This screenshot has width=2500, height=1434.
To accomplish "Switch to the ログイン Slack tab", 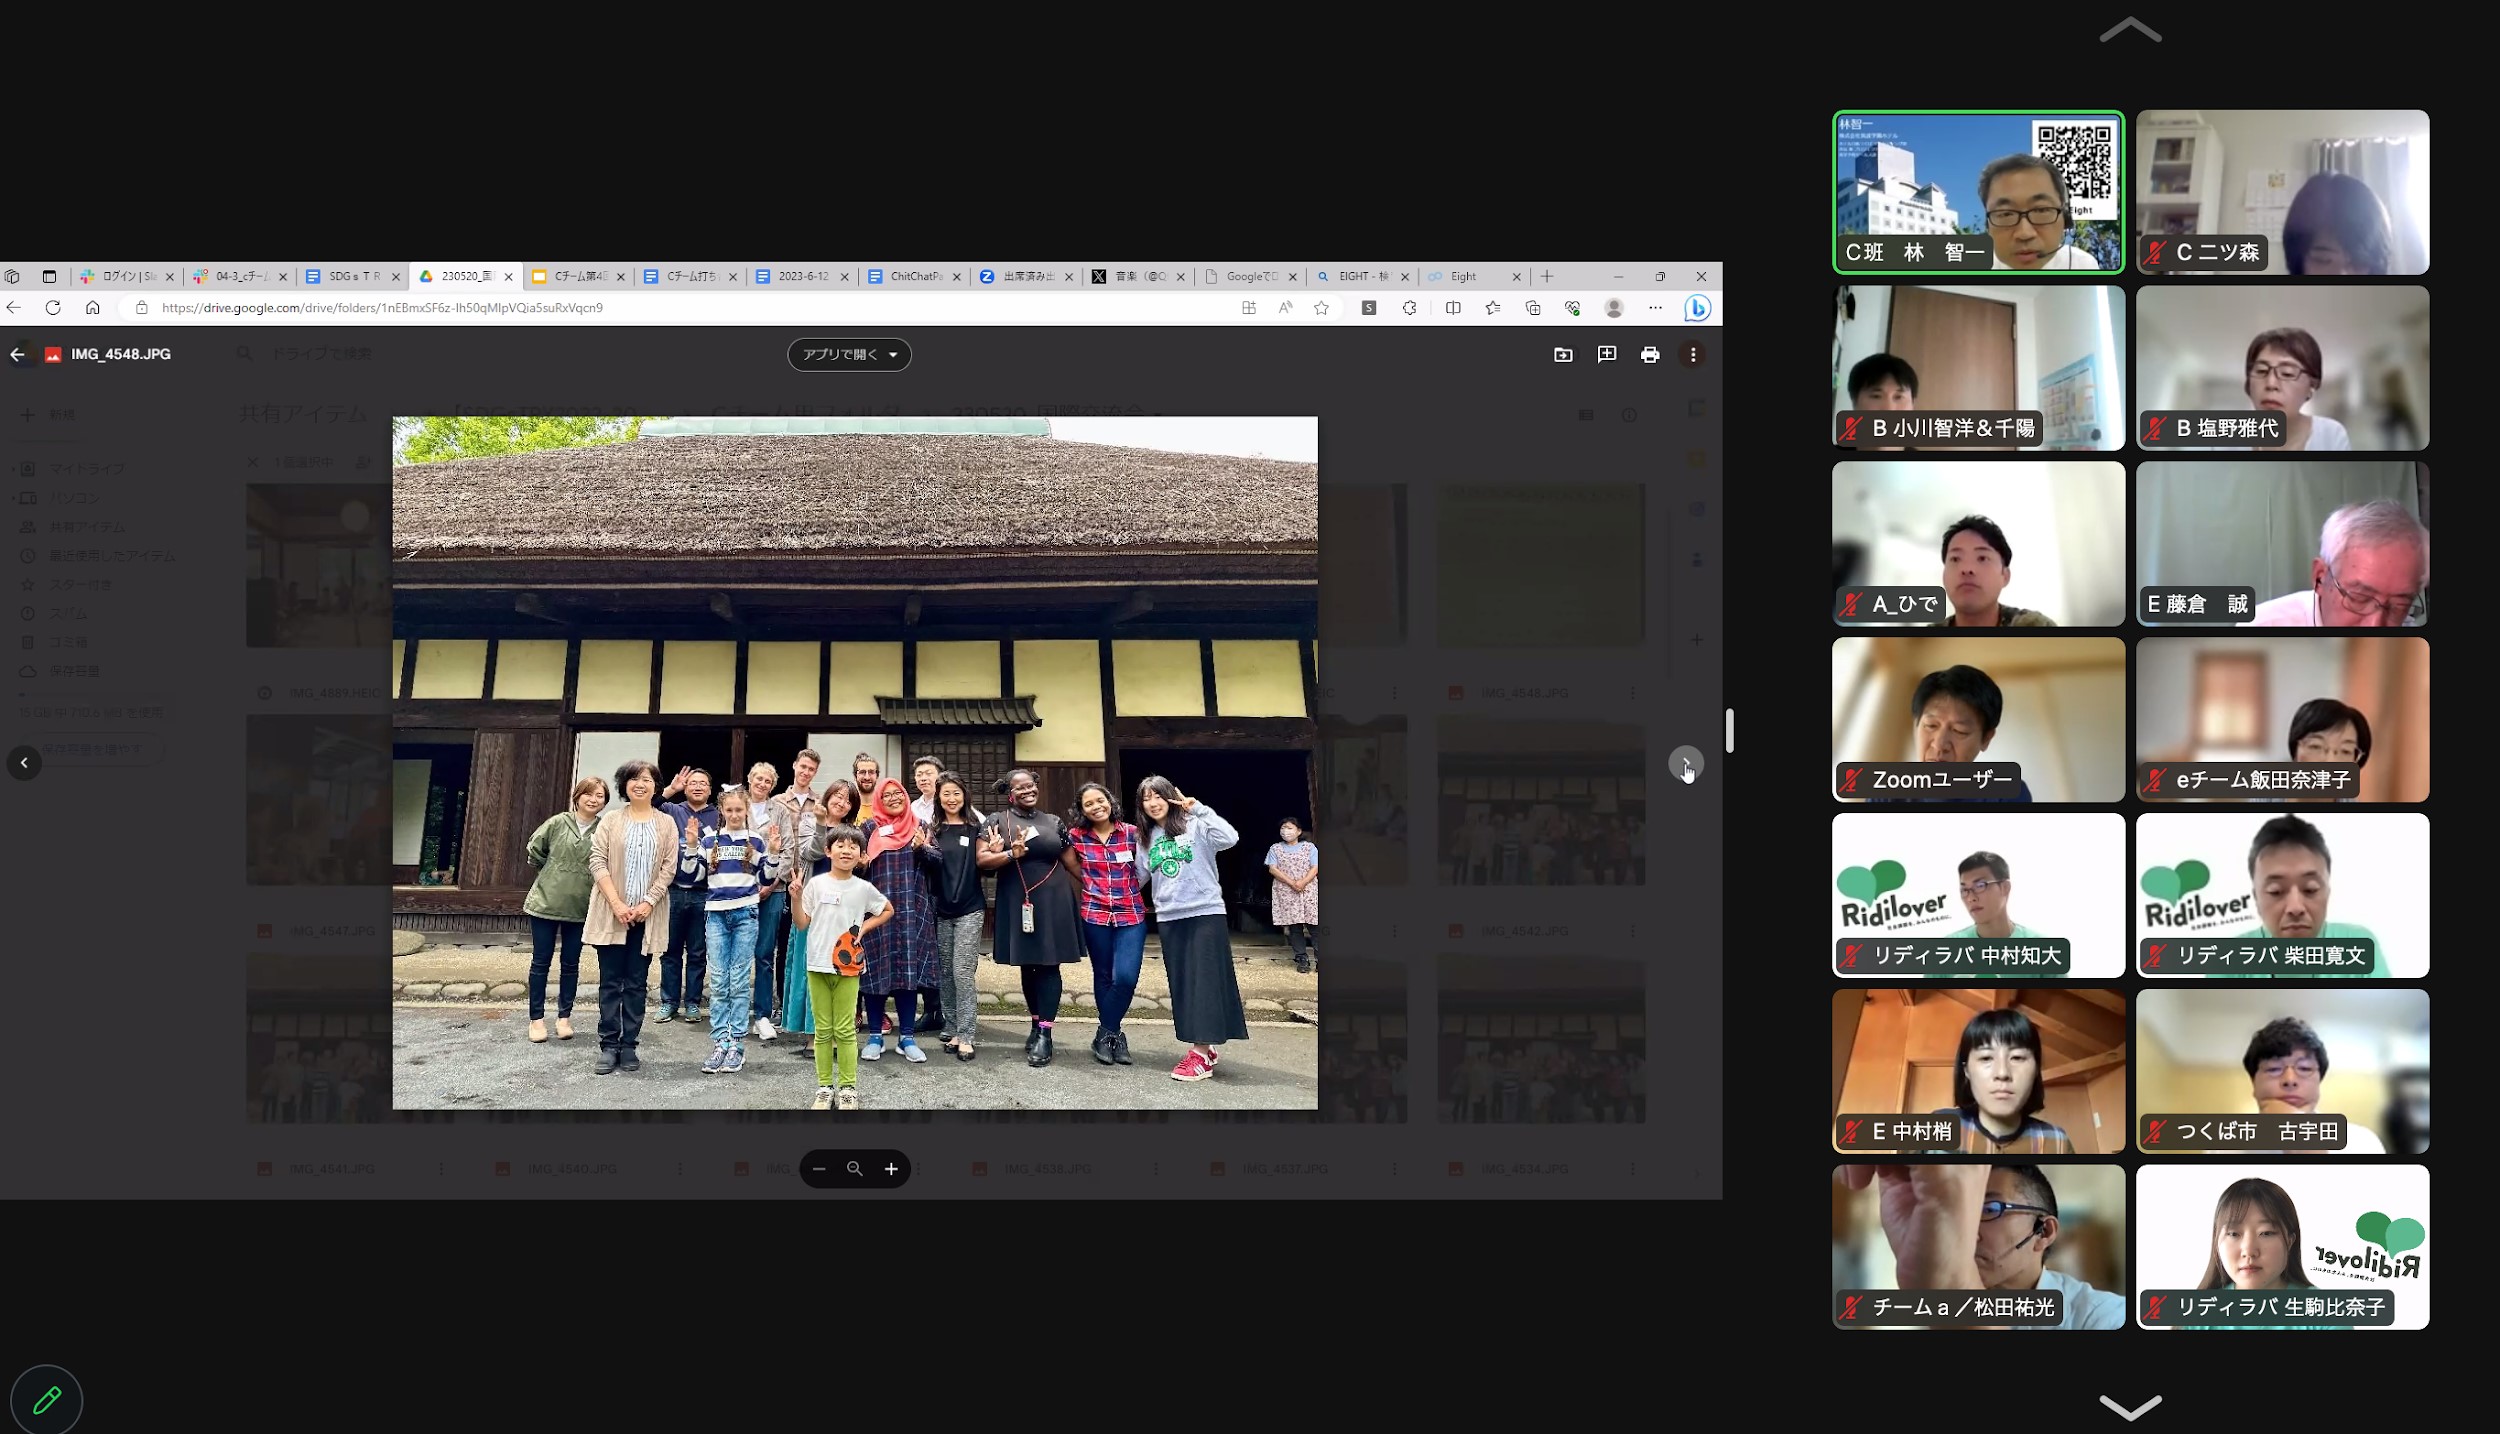I will [127, 276].
